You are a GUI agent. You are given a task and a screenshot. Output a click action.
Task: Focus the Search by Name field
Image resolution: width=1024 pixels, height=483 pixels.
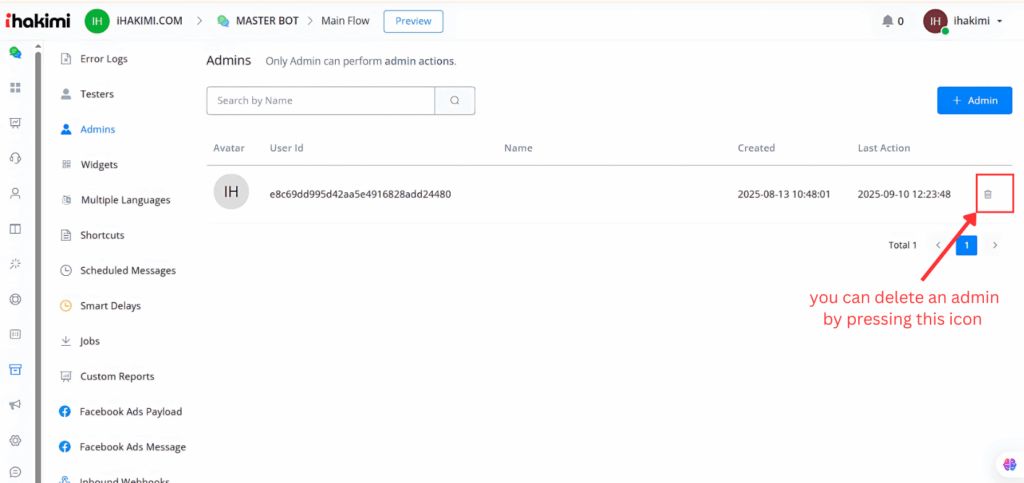pyautogui.click(x=320, y=101)
